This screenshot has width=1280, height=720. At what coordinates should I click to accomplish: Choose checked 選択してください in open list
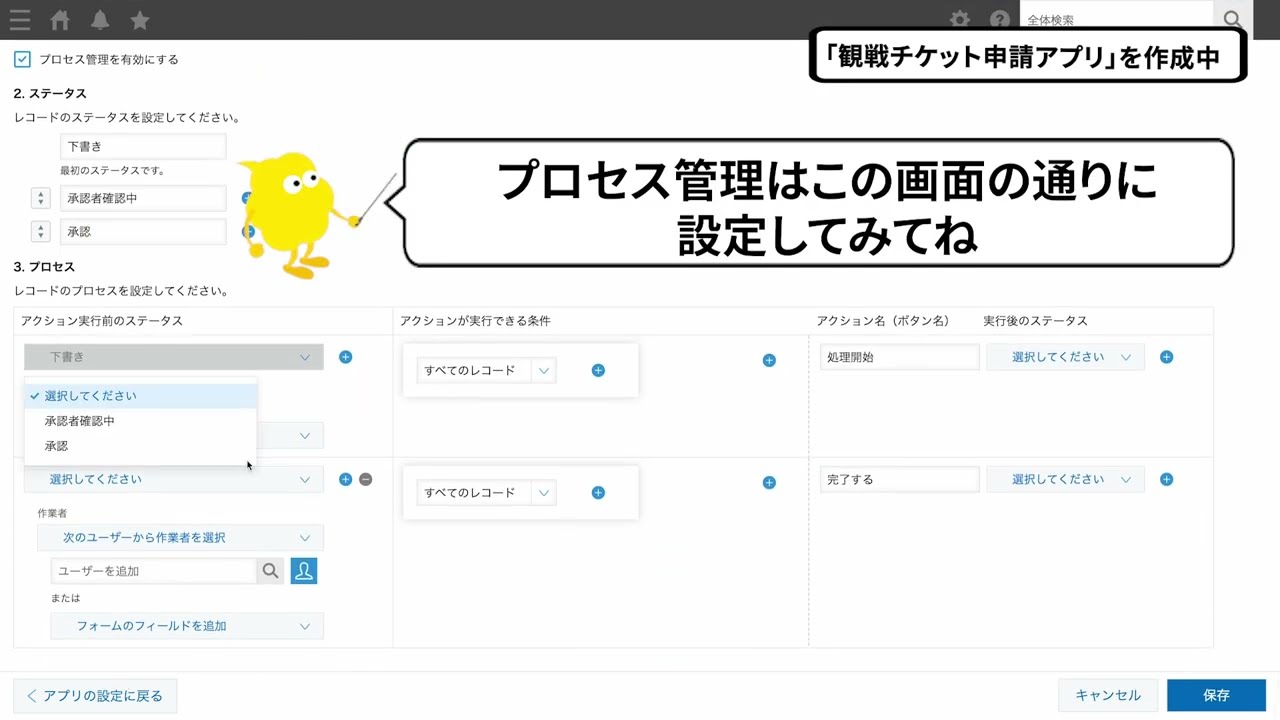141,396
